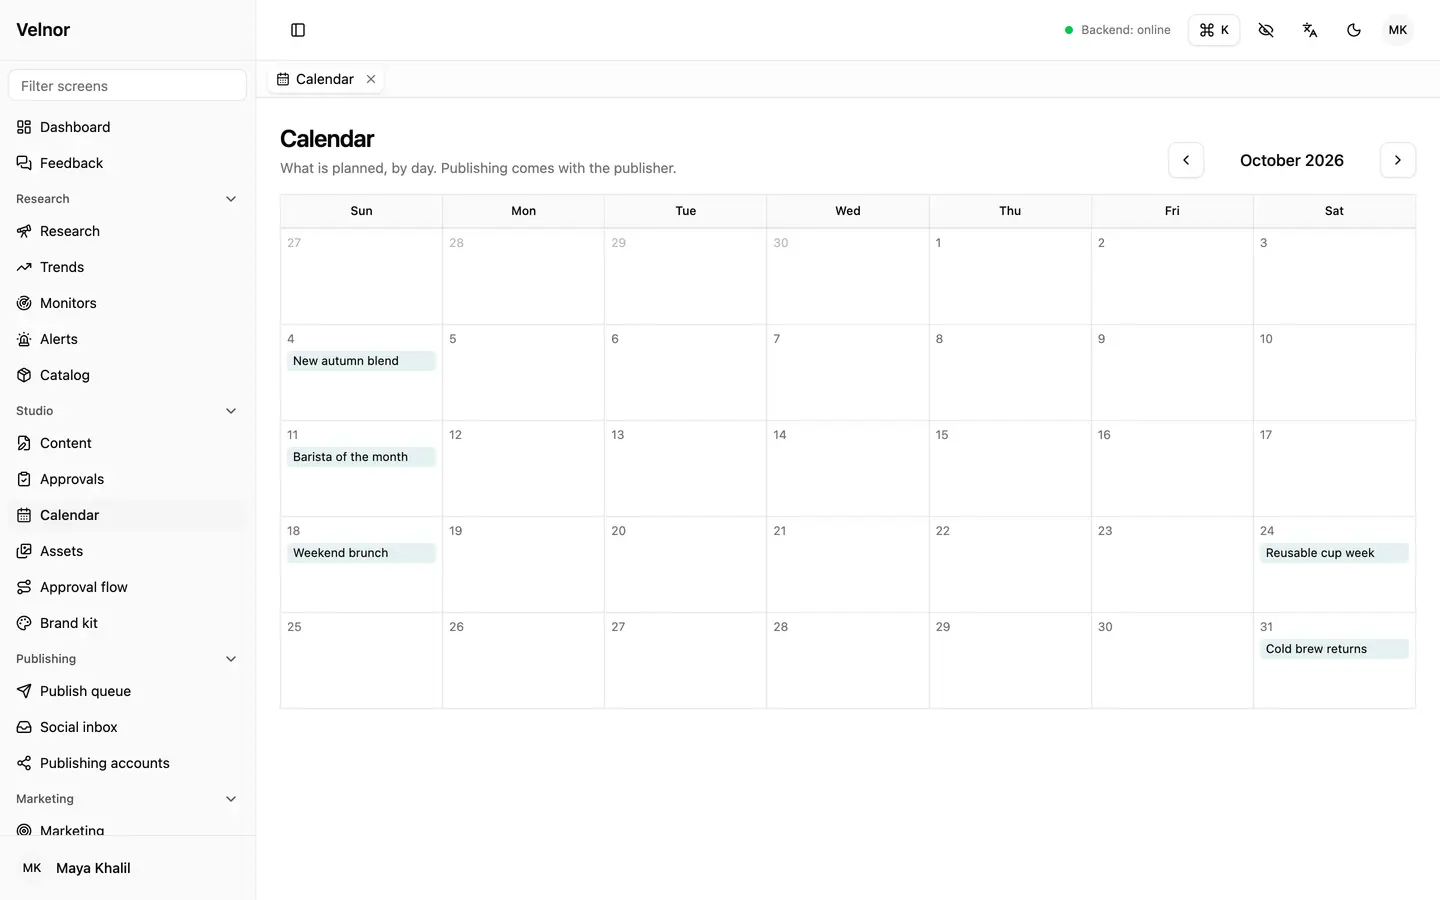
Task: Click the October 2026 month label
Action: coord(1292,160)
